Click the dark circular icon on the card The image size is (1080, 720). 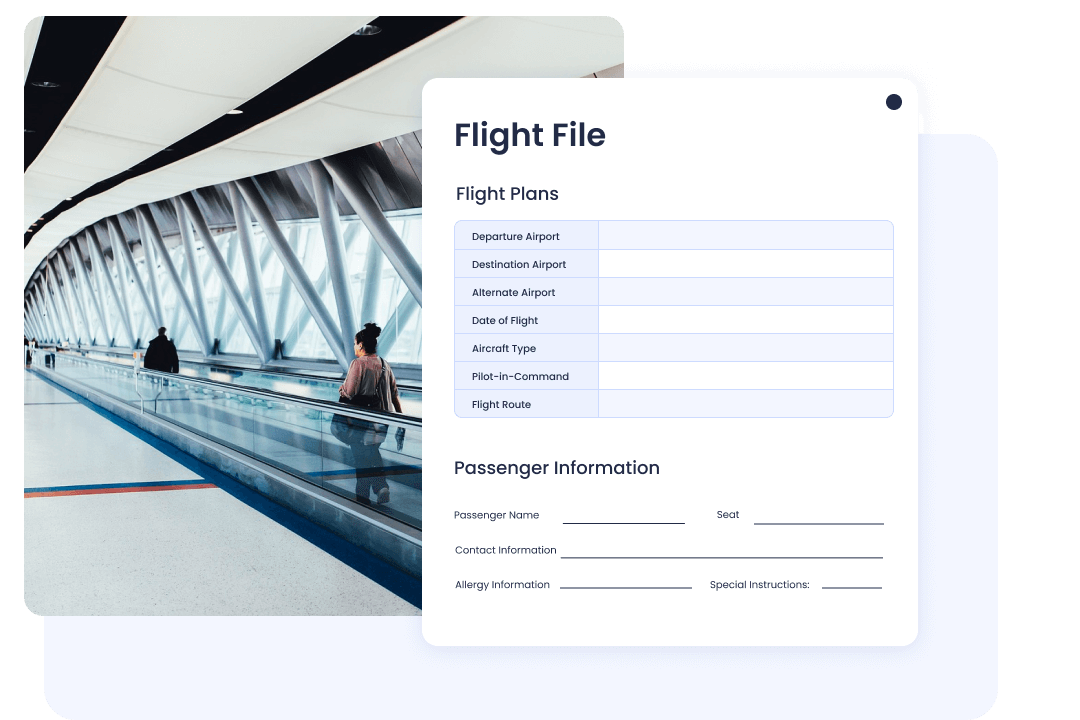(x=892, y=101)
